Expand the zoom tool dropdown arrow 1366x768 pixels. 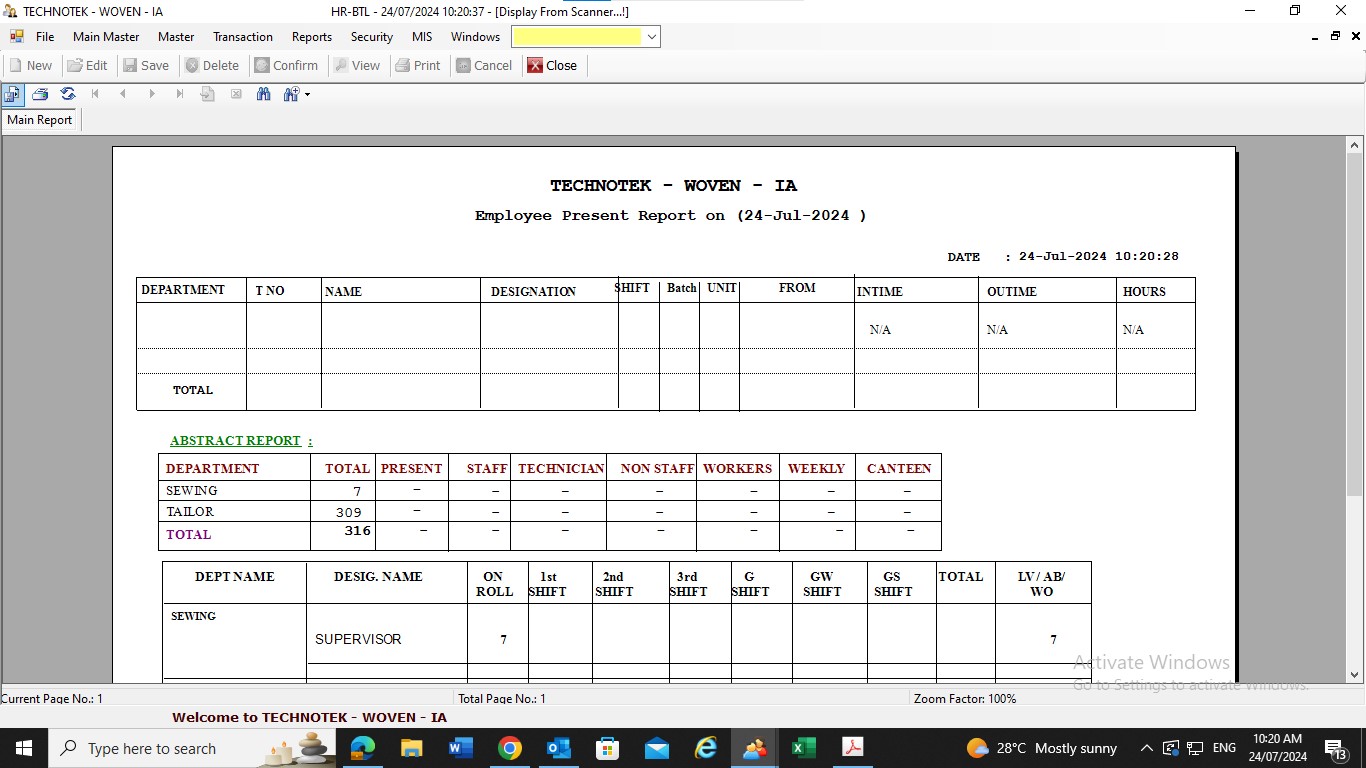[307, 95]
